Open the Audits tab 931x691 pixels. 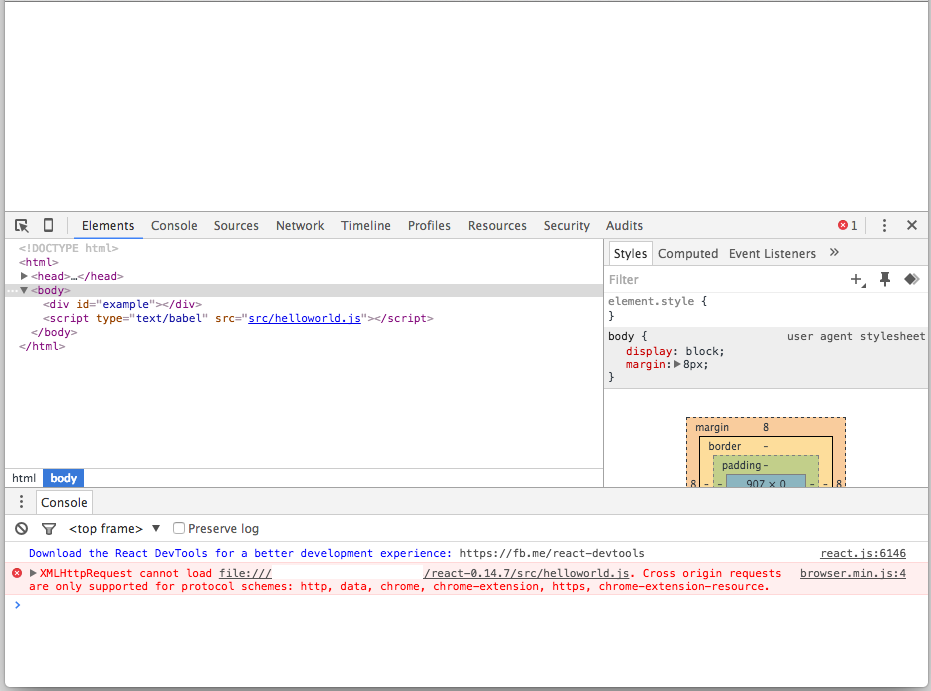pyautogui.click(x=624, y=226)
